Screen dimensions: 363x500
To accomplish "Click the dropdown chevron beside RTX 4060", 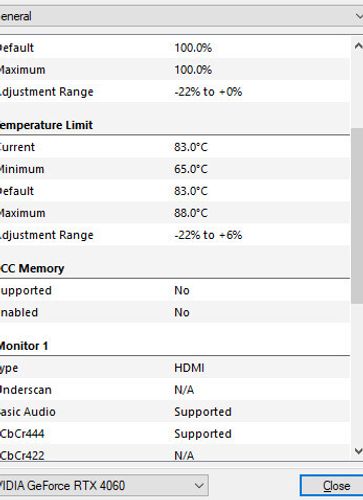I will pyautogui.click(x=199, y=485).
